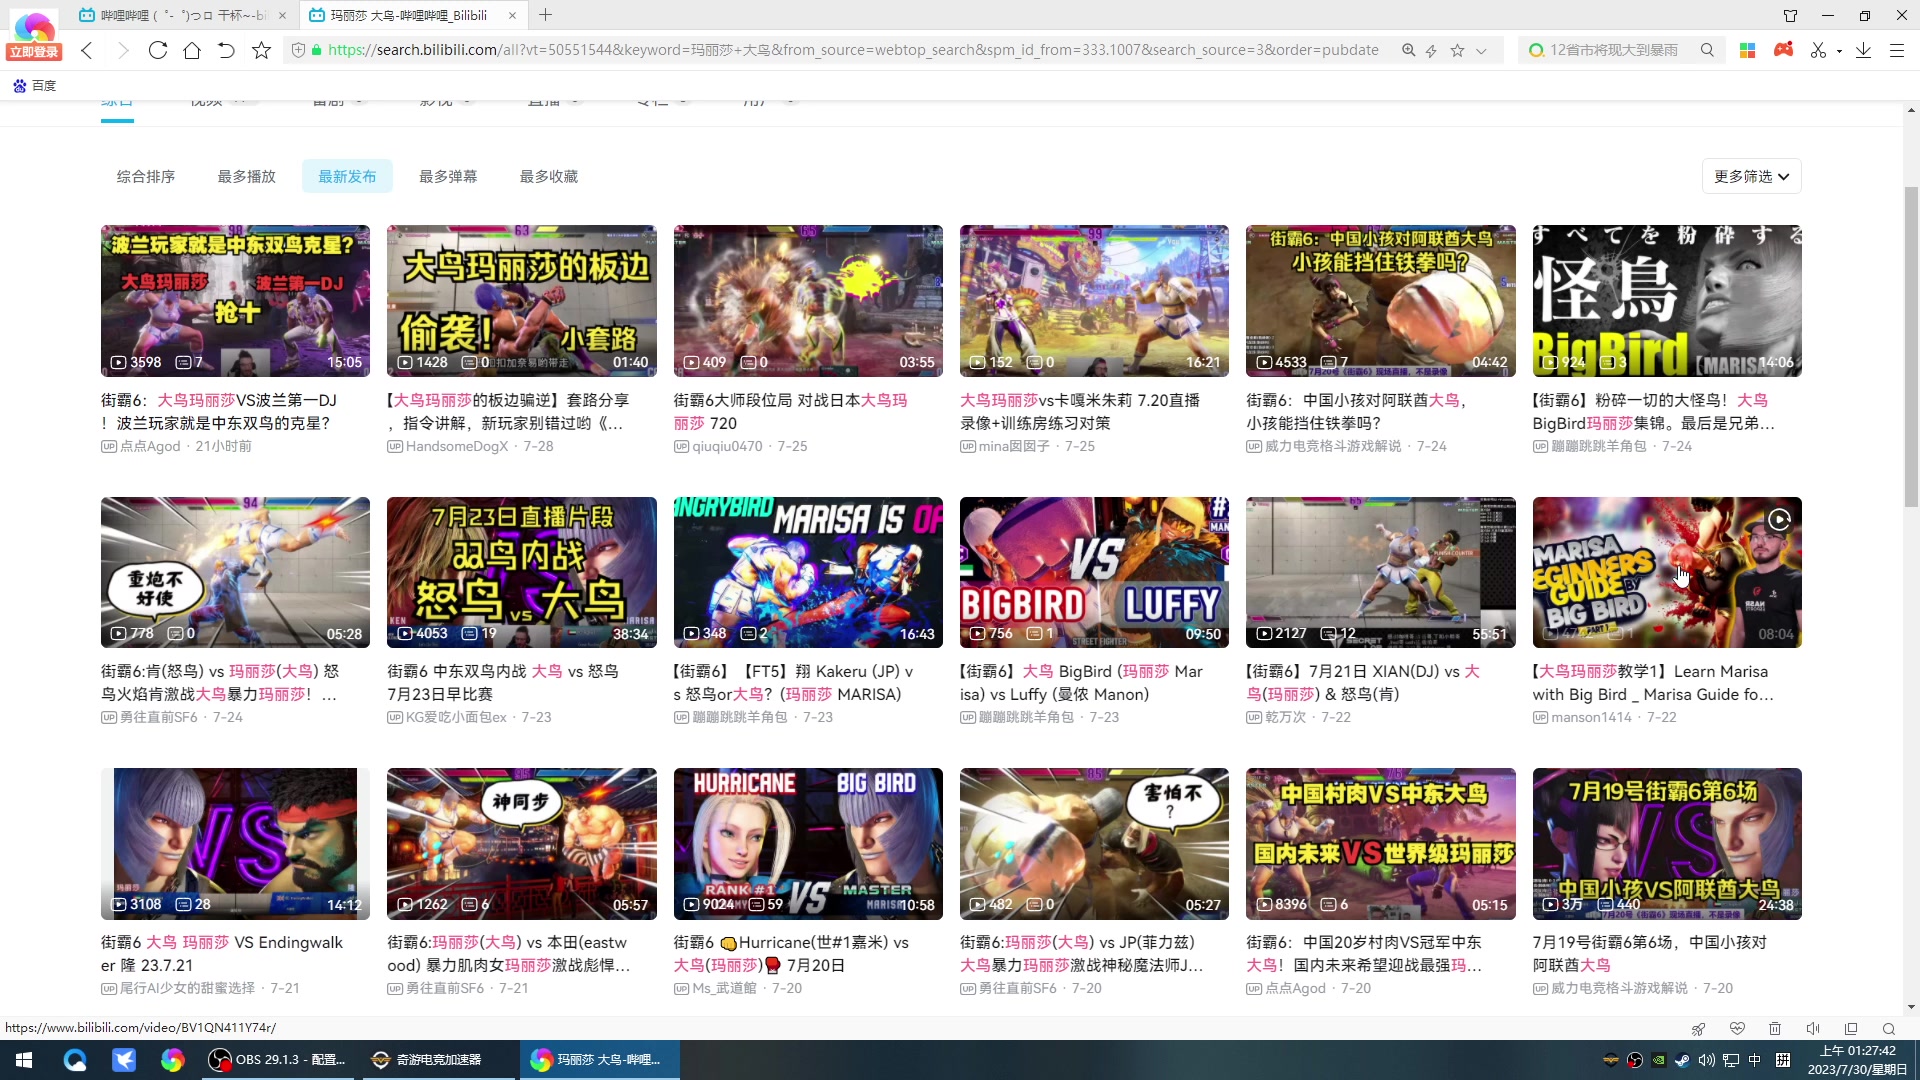The width and height of the screenshot is (1920, 1080).
Task: Open the HURRICANE vs BIG BIRD thumbnail
Action: pos(808,843)
